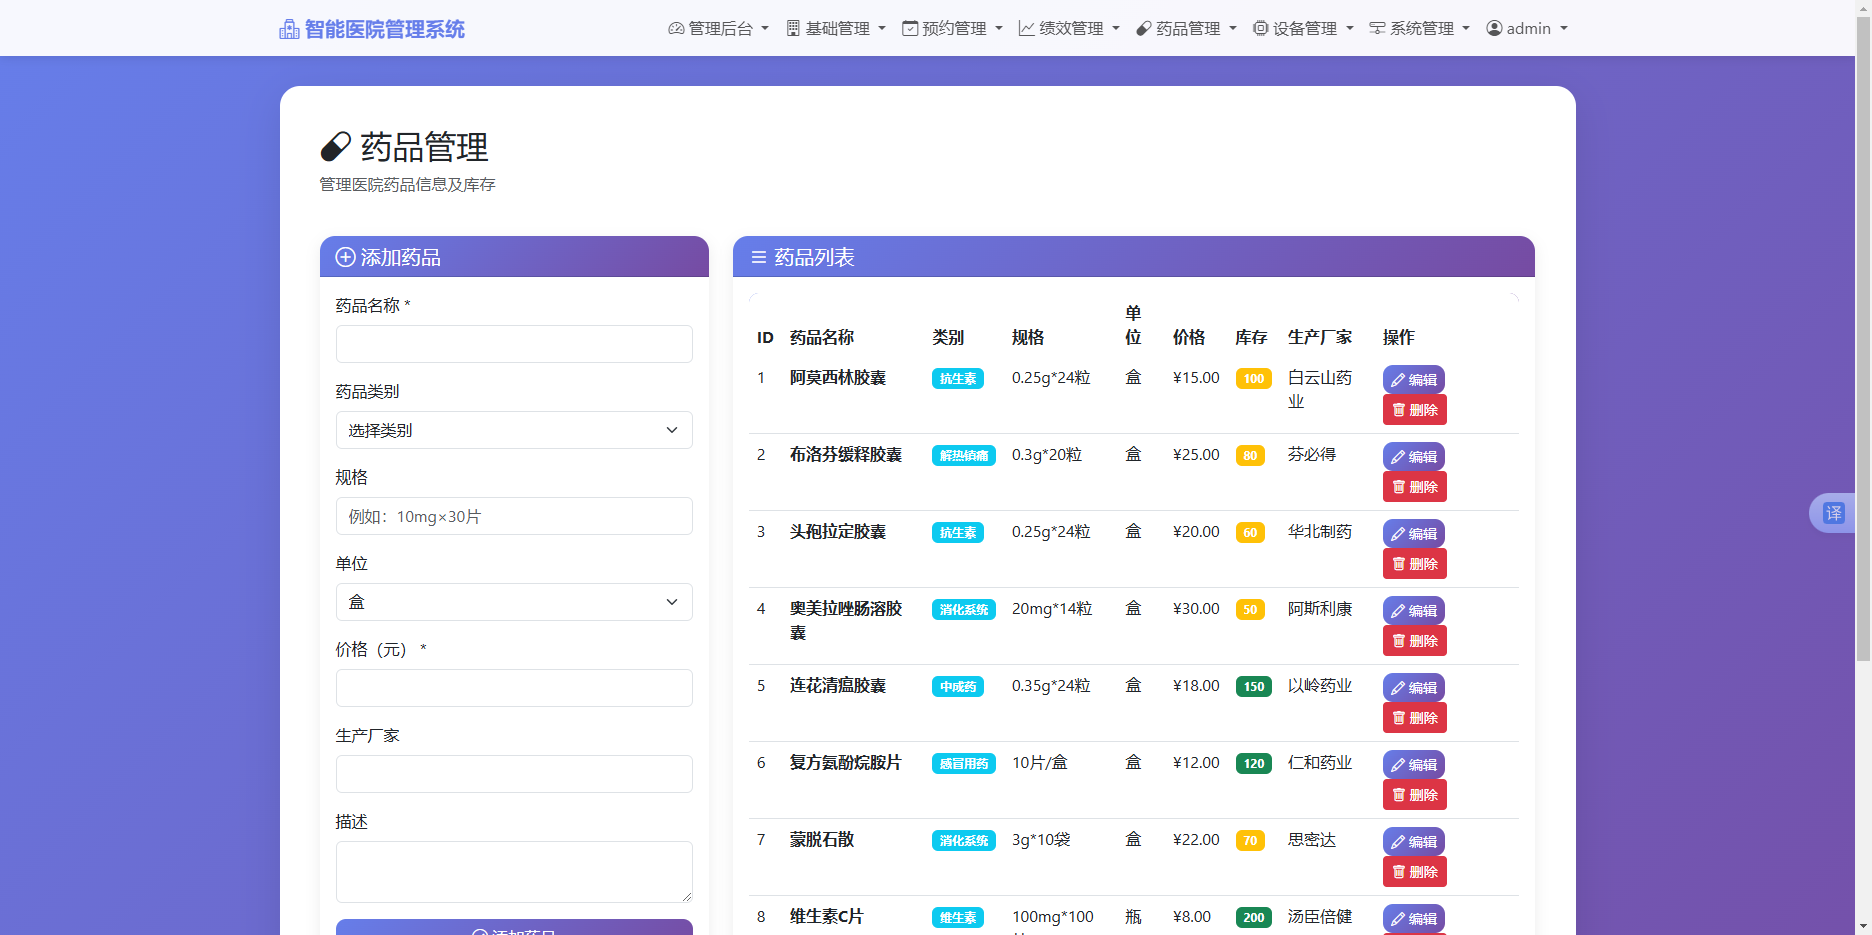Click the admin user icon in the navbar
Viewport: 1872px width, 935px height.
tap(1494, 28)
